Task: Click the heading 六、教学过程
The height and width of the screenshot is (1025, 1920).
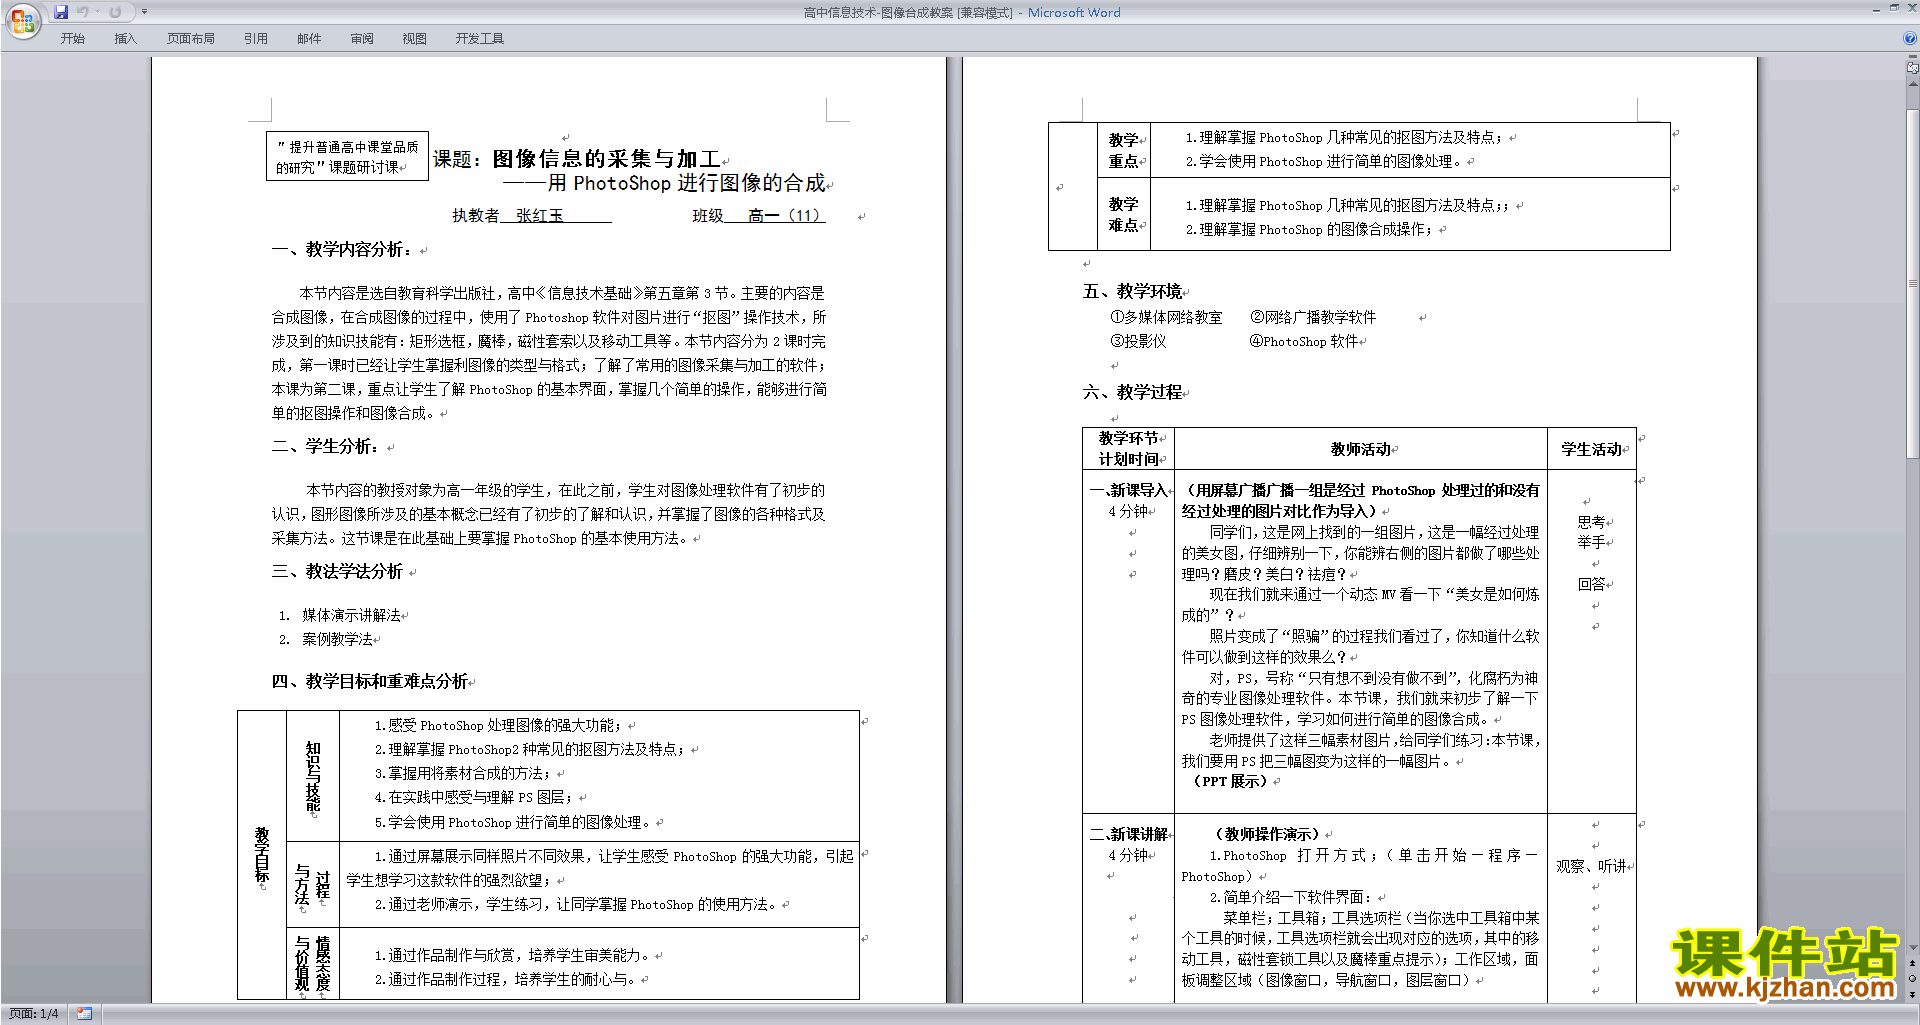Action: tap(1132, 392)
